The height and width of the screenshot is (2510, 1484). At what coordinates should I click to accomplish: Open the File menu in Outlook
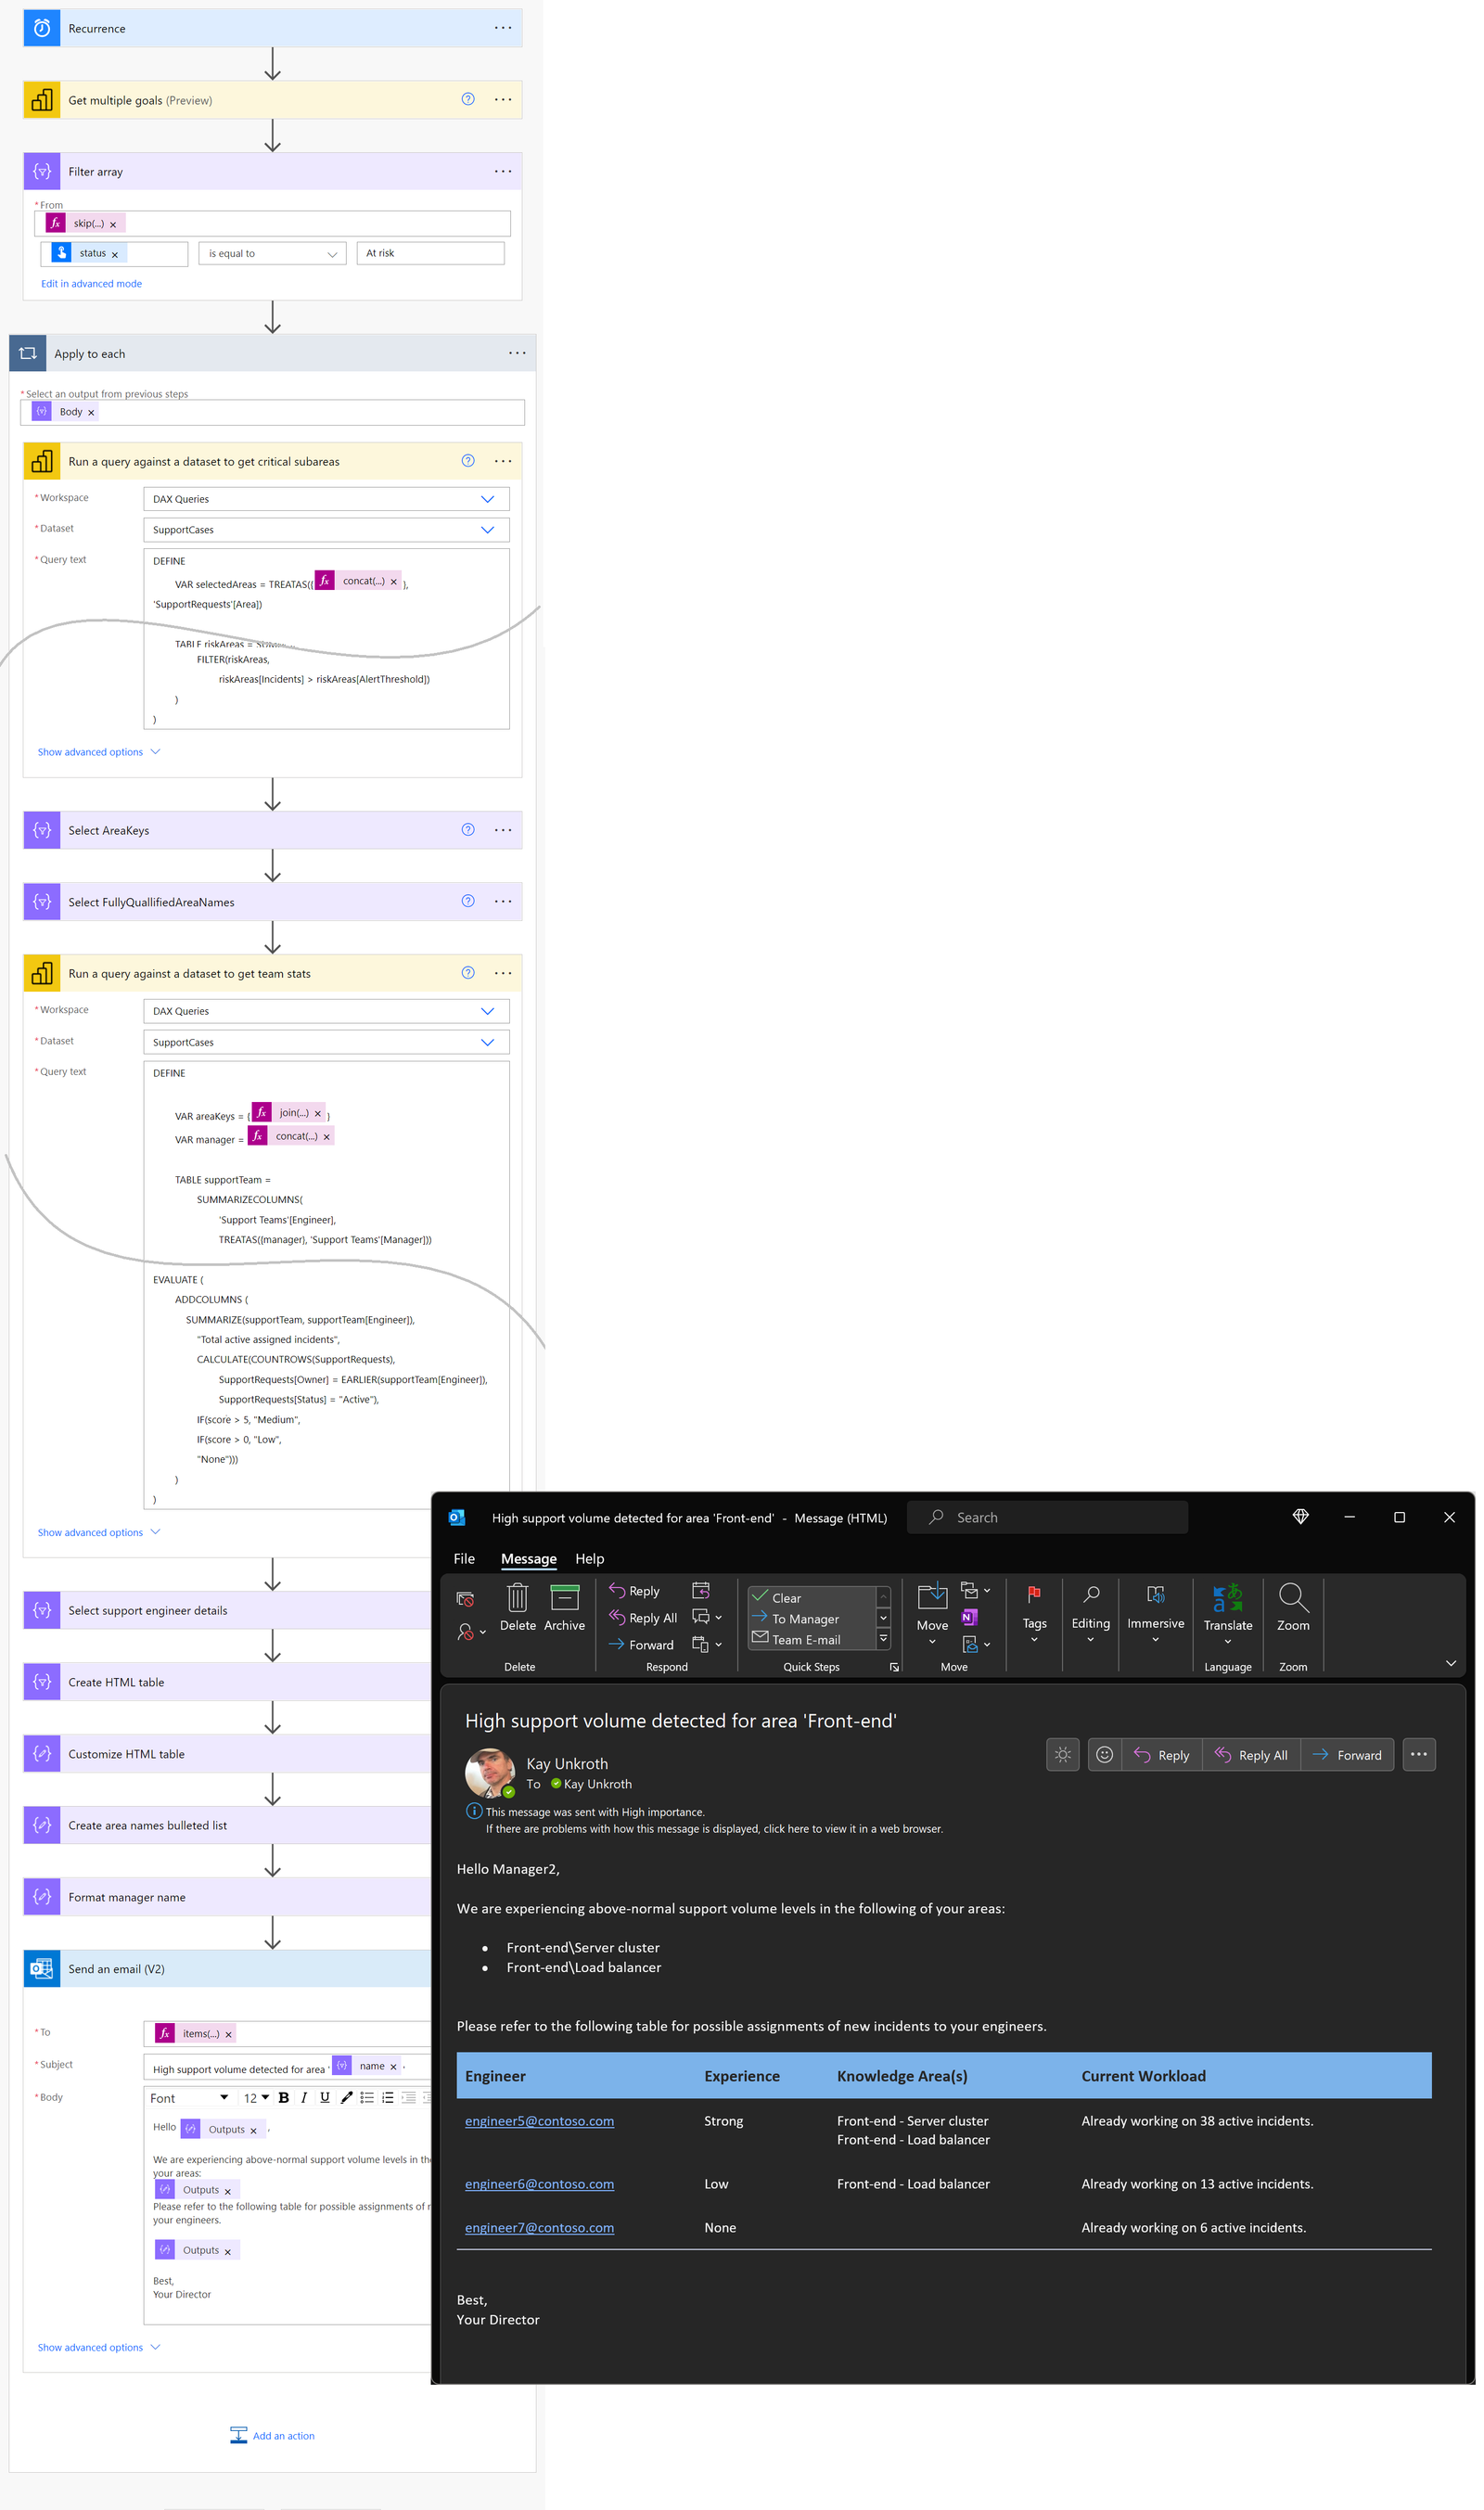[464, 1558]
